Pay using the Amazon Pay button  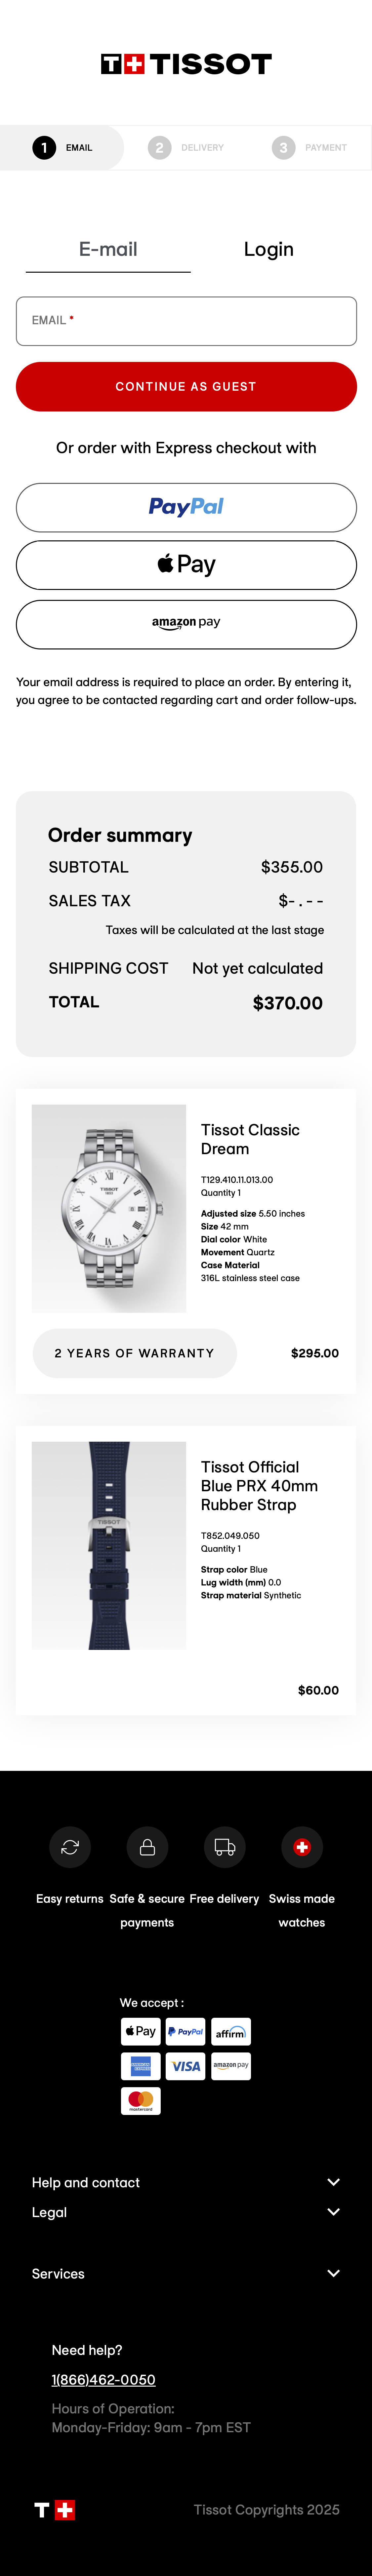(186, 624)
